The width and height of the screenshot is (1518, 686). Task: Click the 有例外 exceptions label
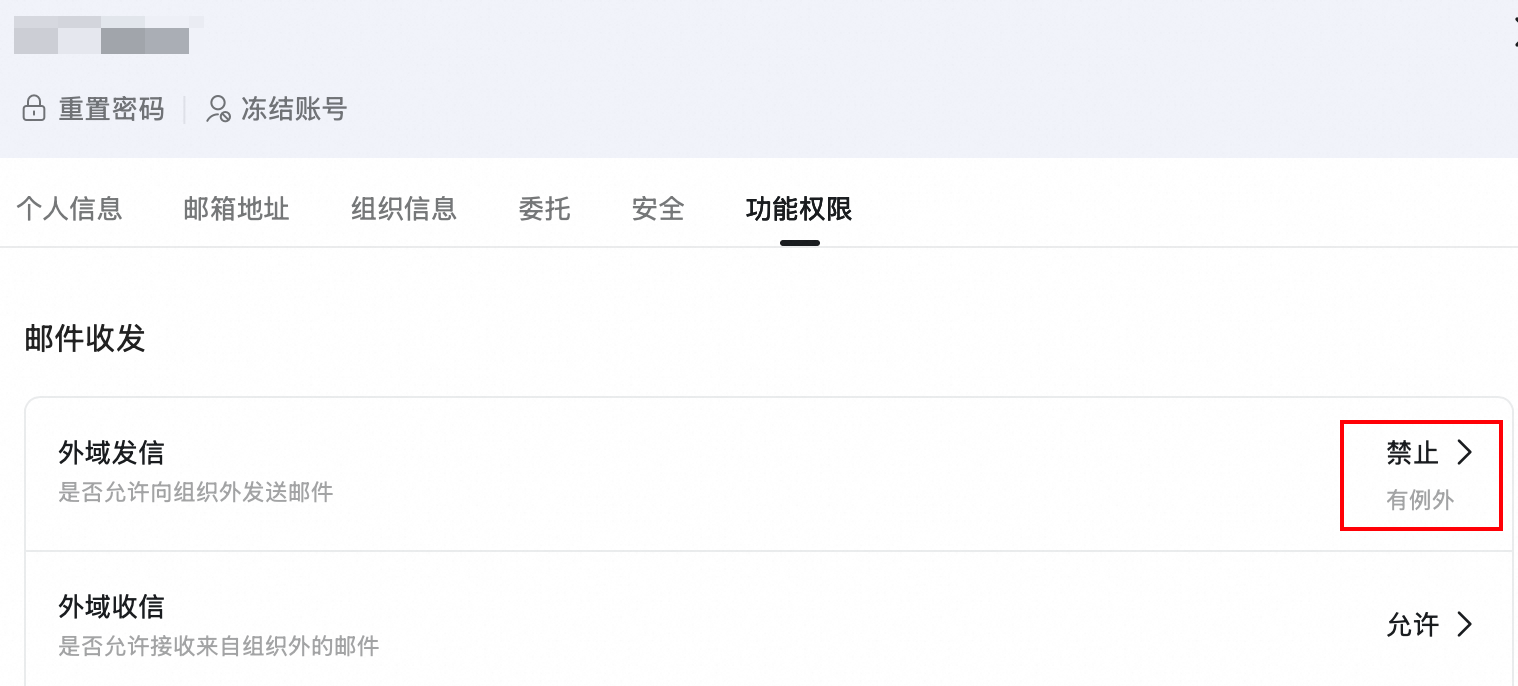point(1420,499)
